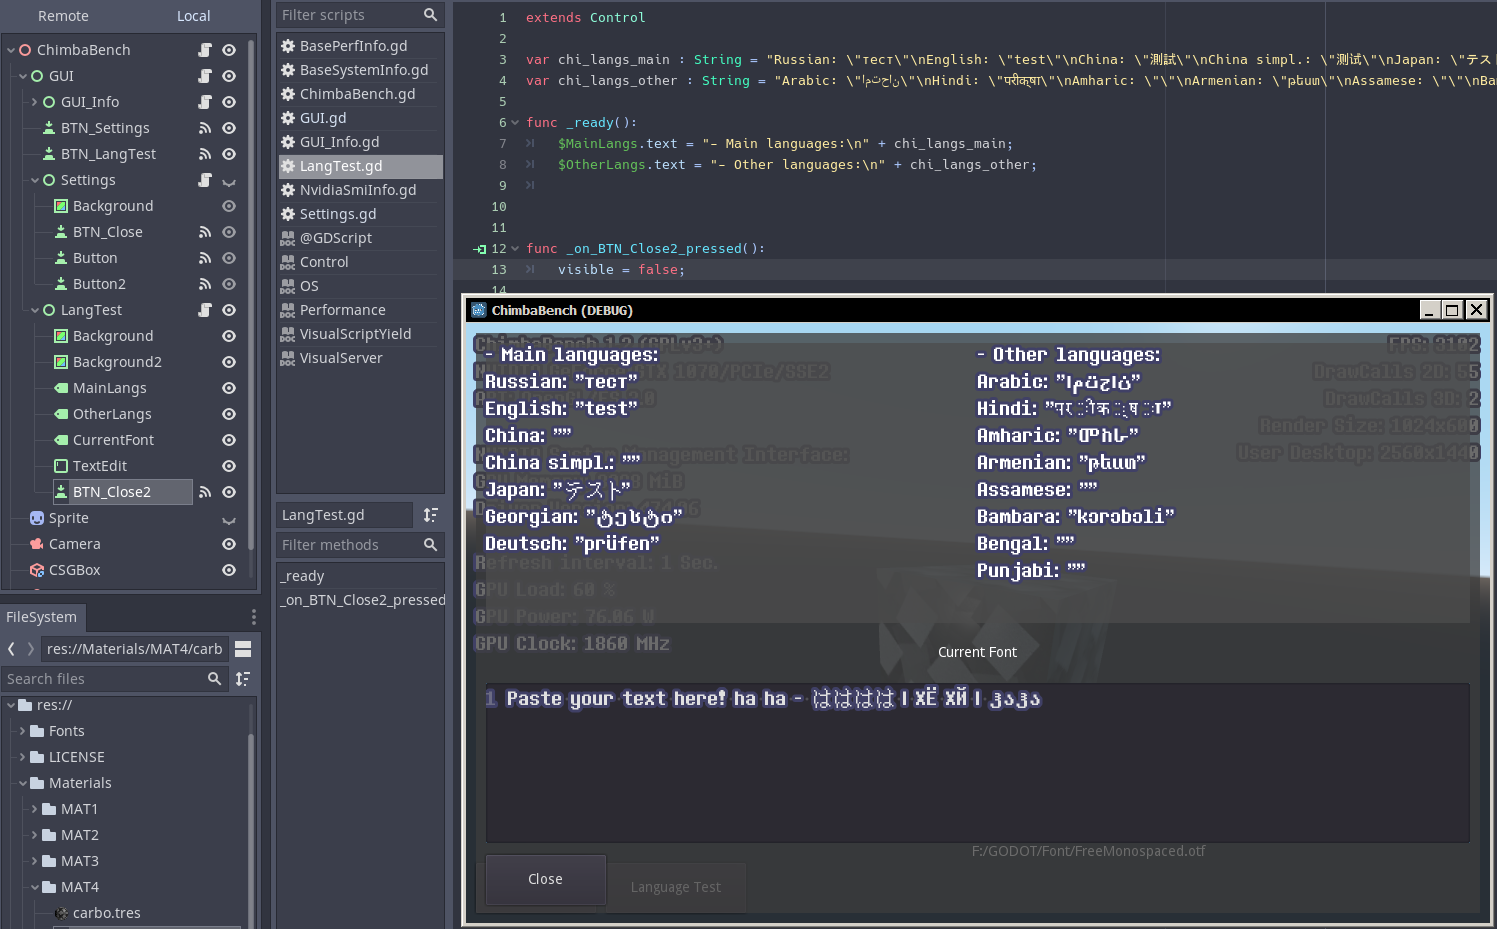Collapse the Settings node branch
This screenshot has height=929, width=1497.
click(x=35, y=180)
